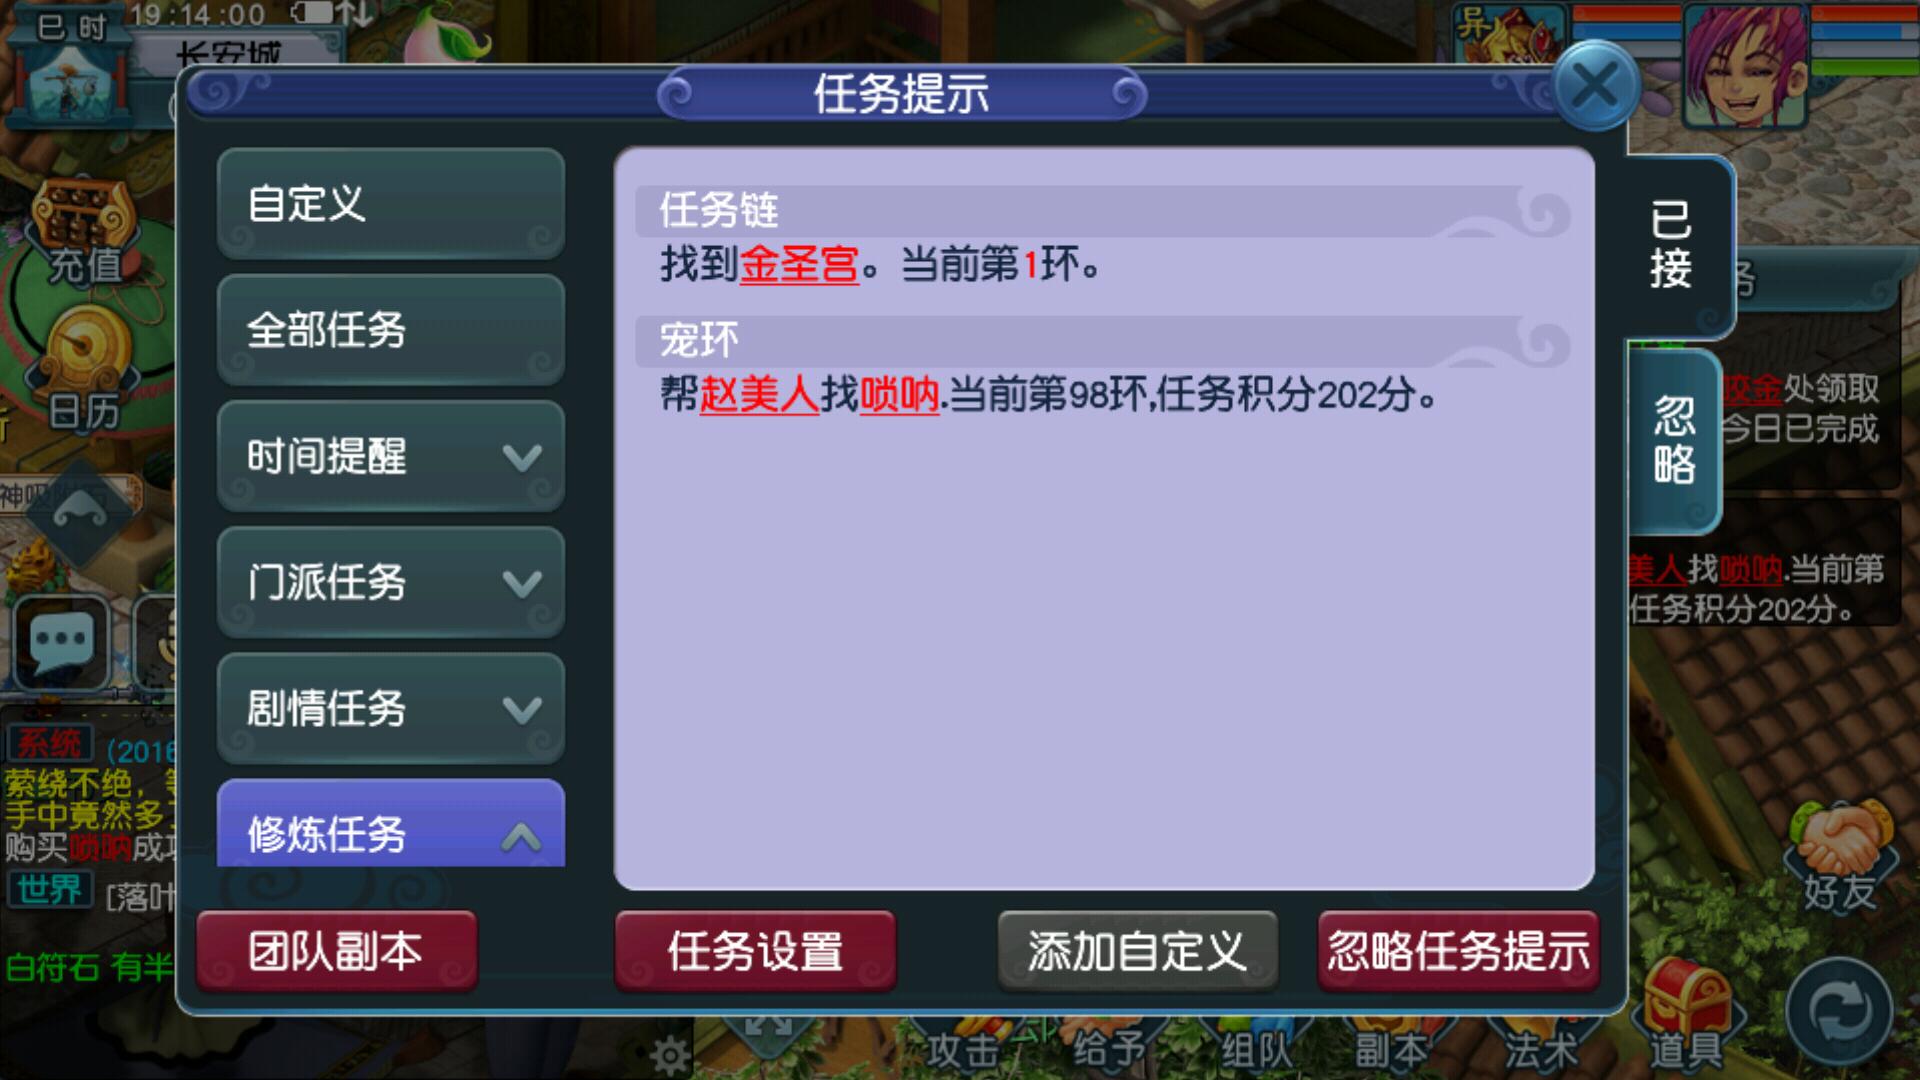
Task: Click the settings gear at bottom
Action: [x=670, y=1053]
